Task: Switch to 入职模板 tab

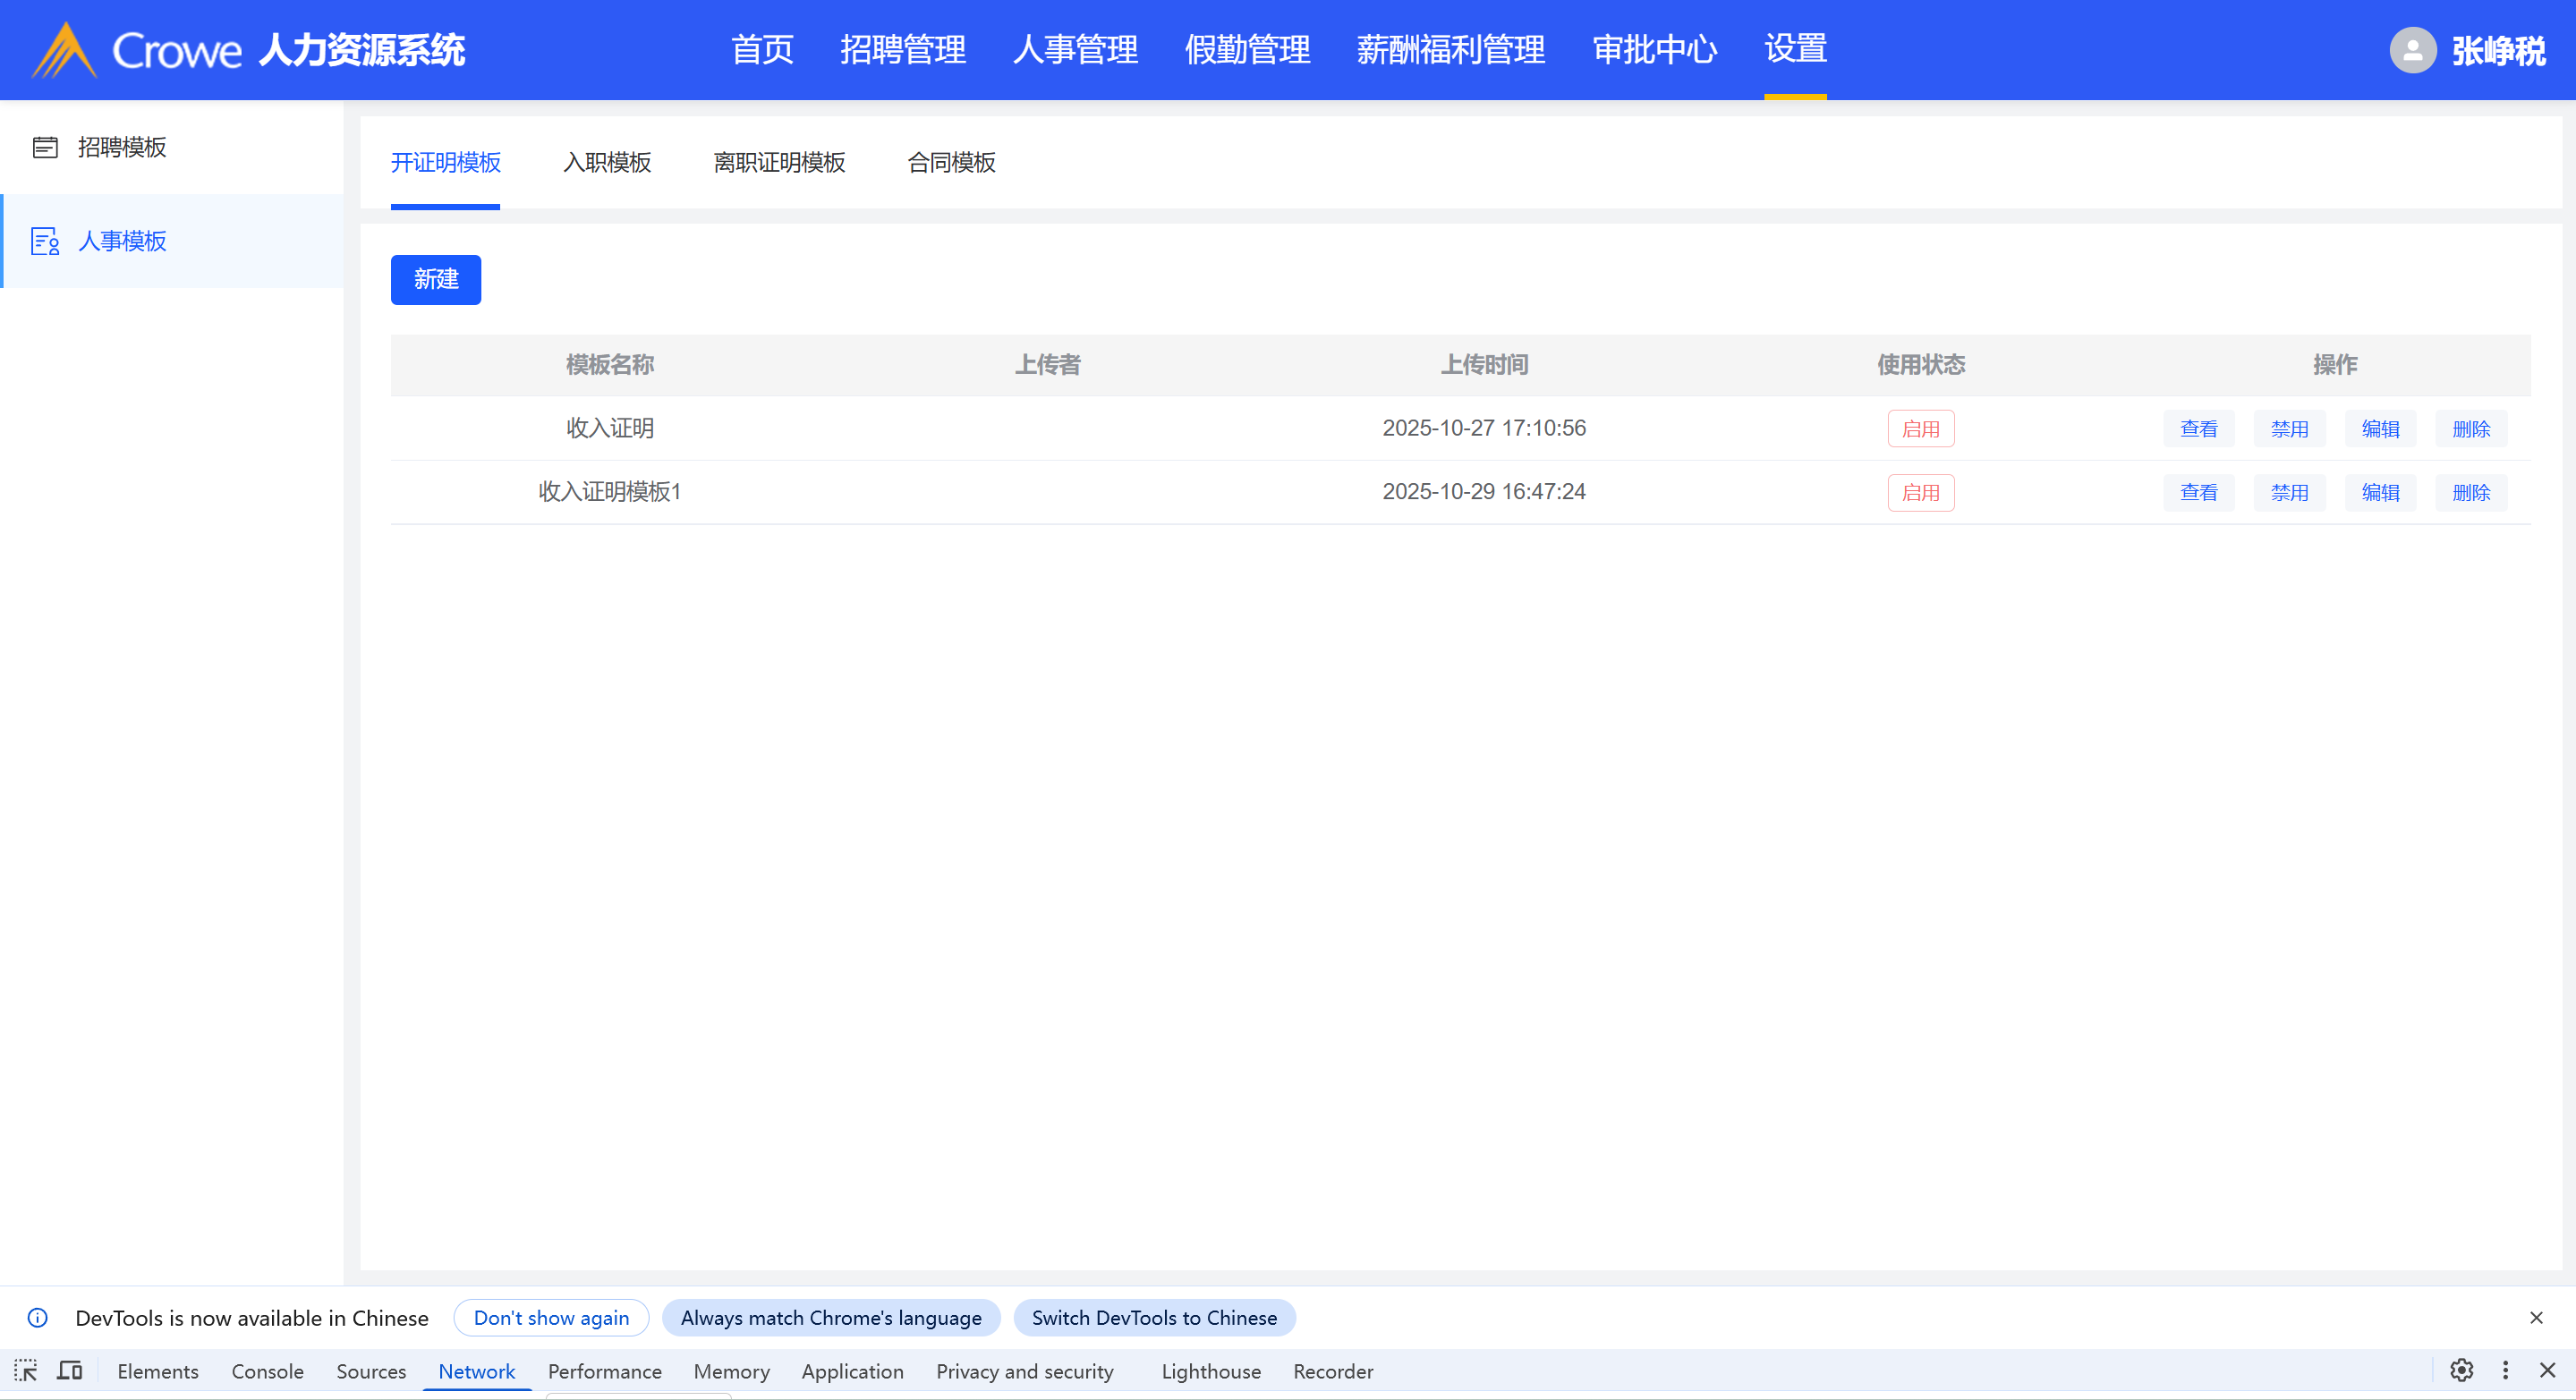Action: click(x=607, y=162)
